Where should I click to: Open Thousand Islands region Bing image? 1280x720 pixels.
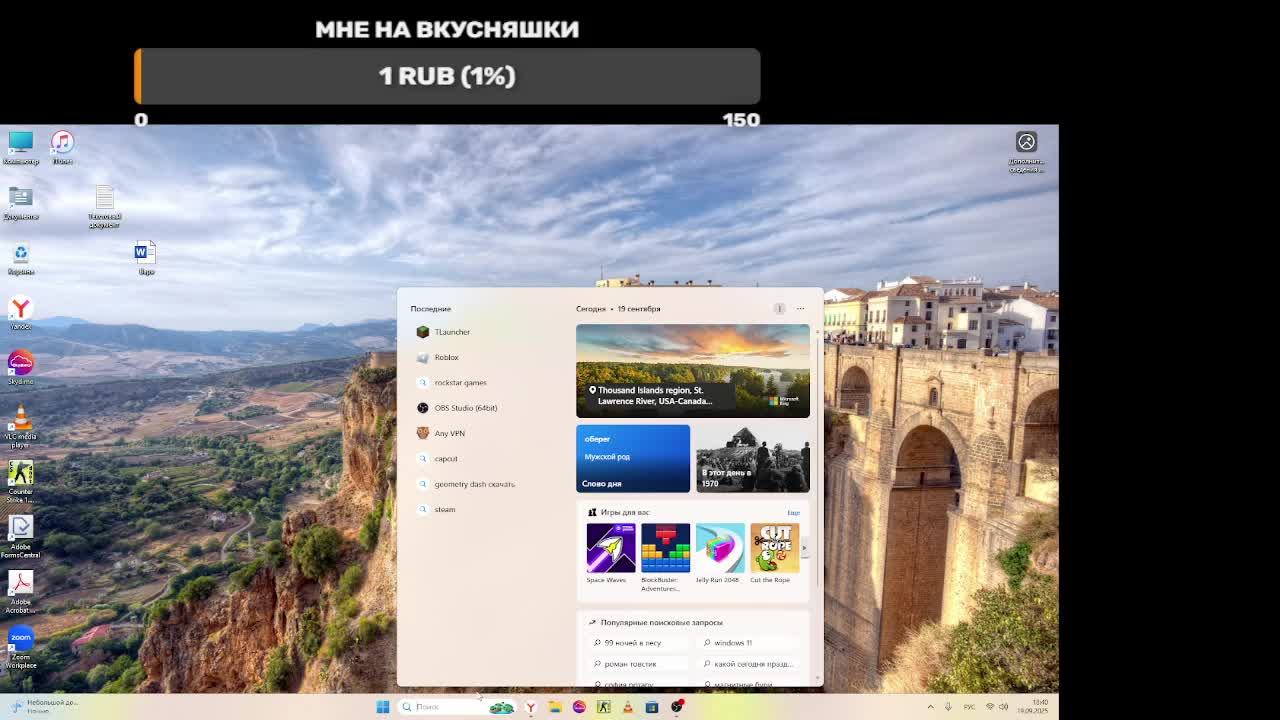pos(693,371)
